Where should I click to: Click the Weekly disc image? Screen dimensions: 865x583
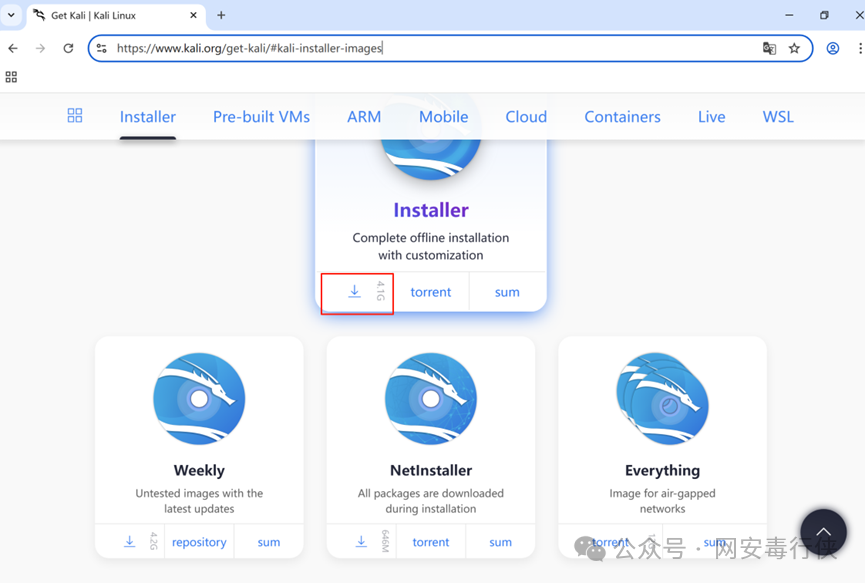tap(199, 399)
